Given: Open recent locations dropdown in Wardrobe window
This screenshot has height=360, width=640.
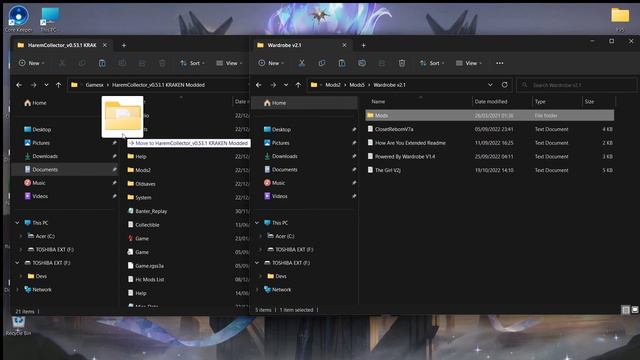Looking at the screenshot, I should [x=286, y=85].
